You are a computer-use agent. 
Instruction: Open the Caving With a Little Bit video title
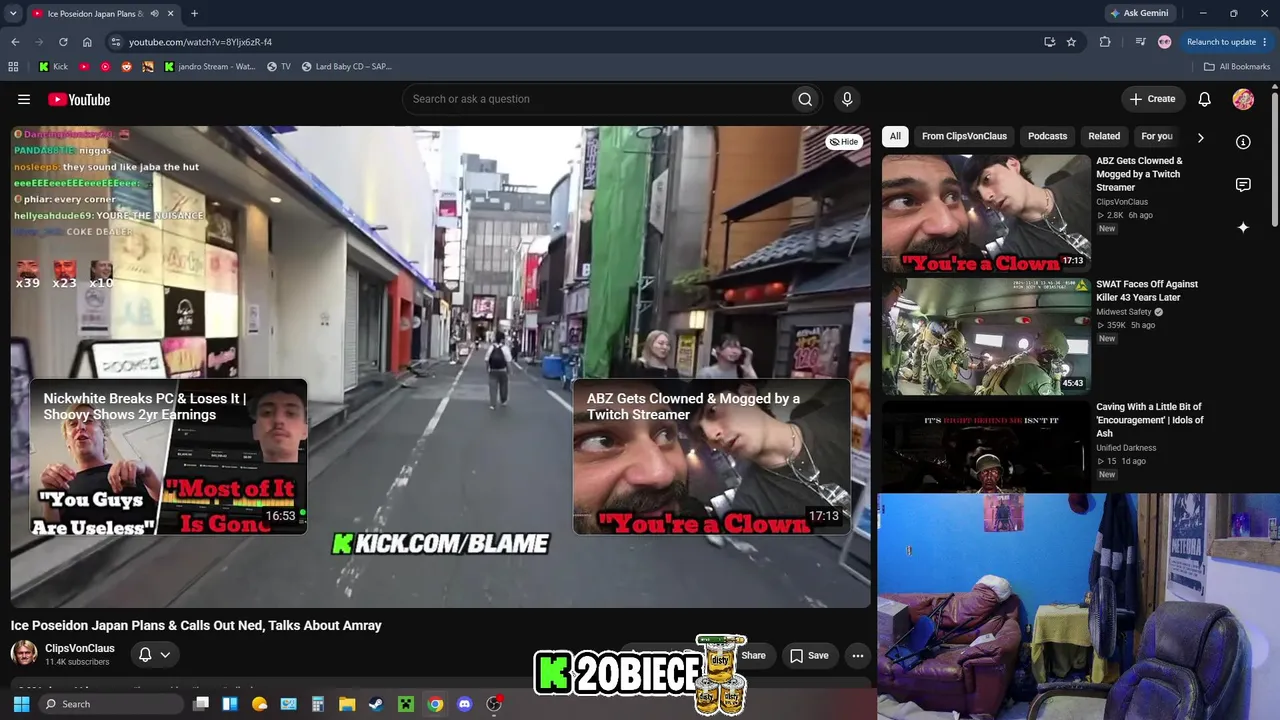click(x=1150, y=420)
